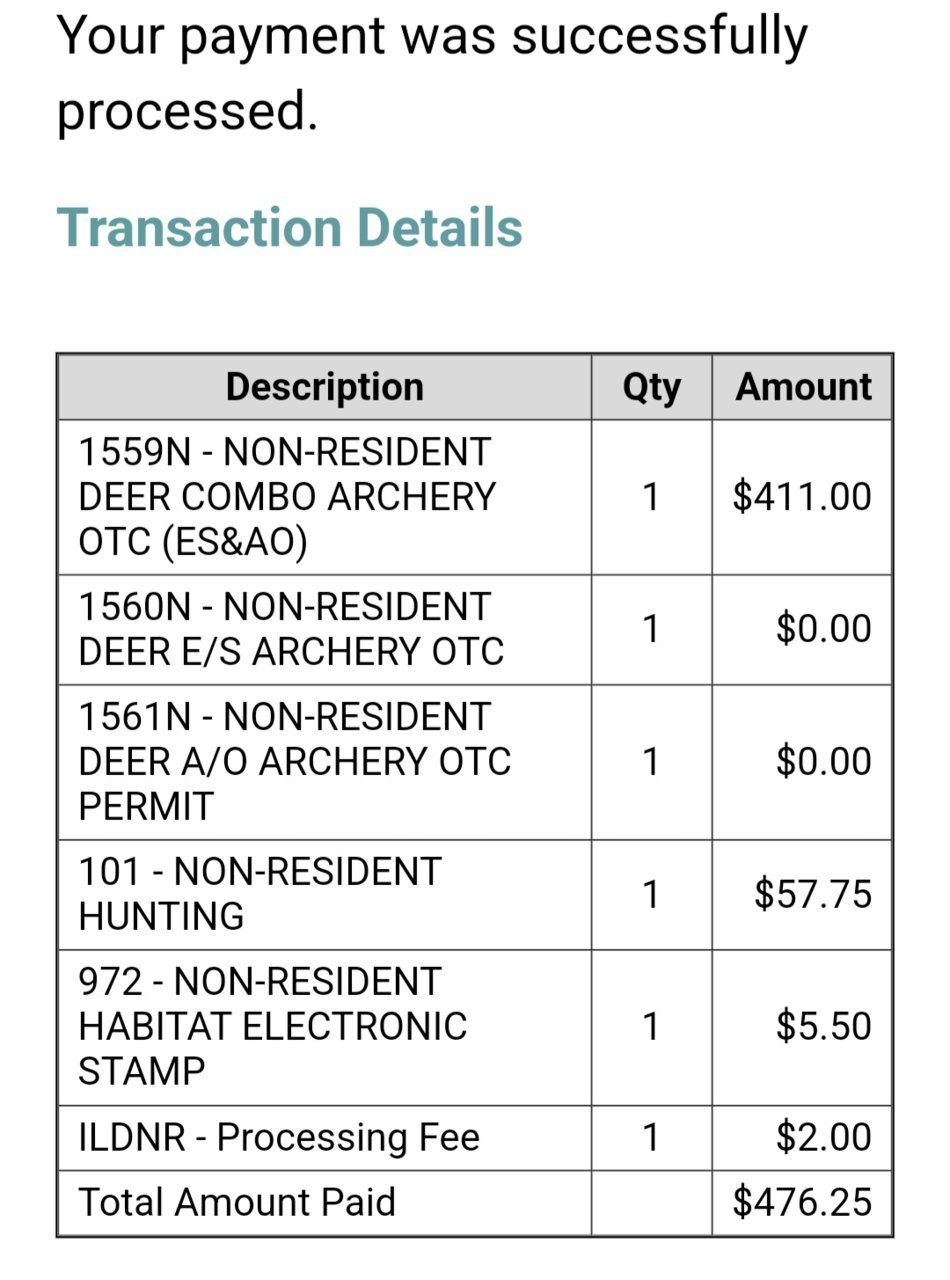Click the $411.00 amount cell
This screenshot has width=950, height=1280.
(x=802, y=497)
